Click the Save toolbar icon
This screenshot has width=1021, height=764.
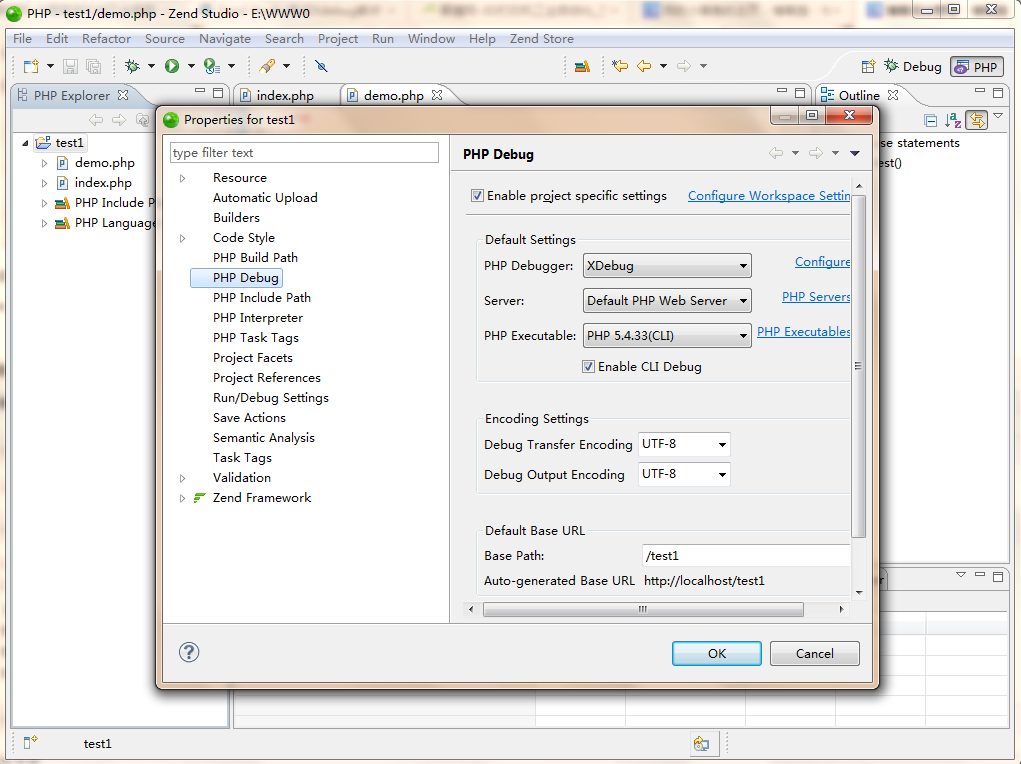click(70, 66)
